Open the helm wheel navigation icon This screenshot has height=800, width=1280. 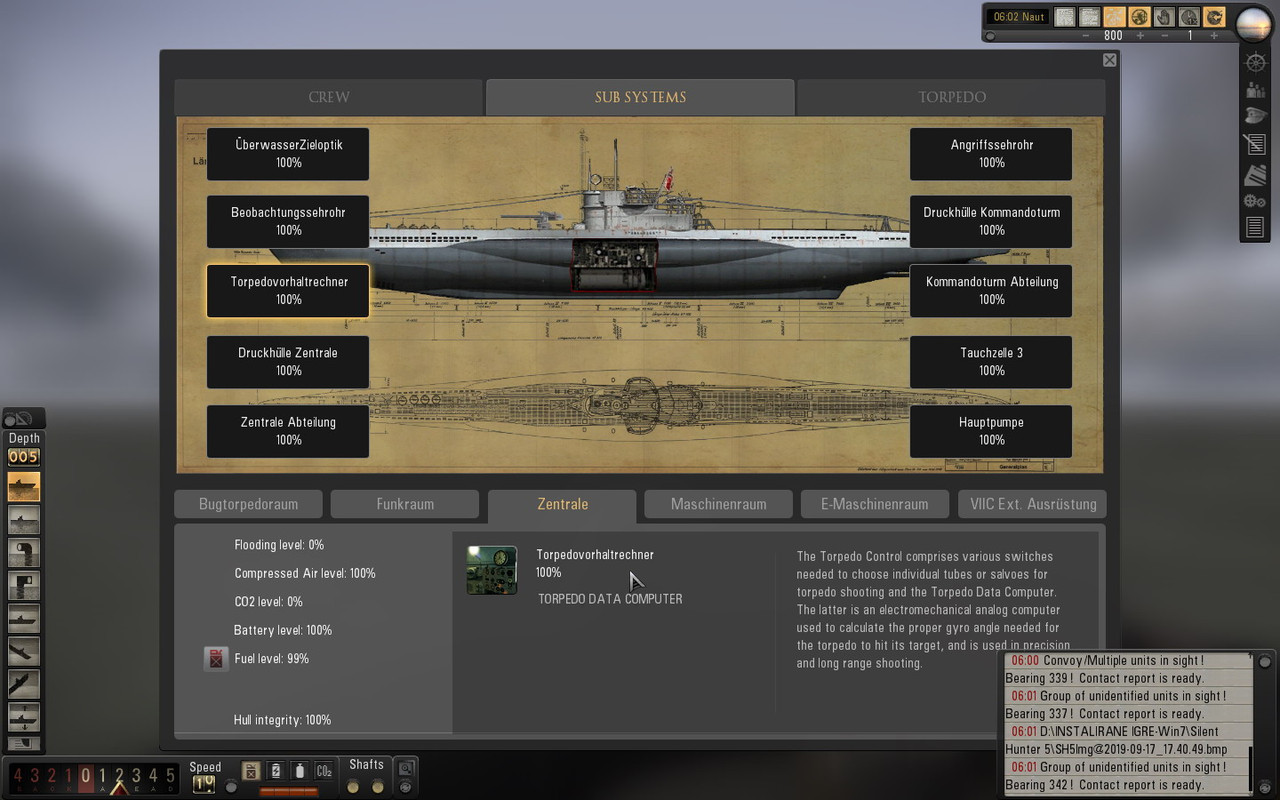1256,62
